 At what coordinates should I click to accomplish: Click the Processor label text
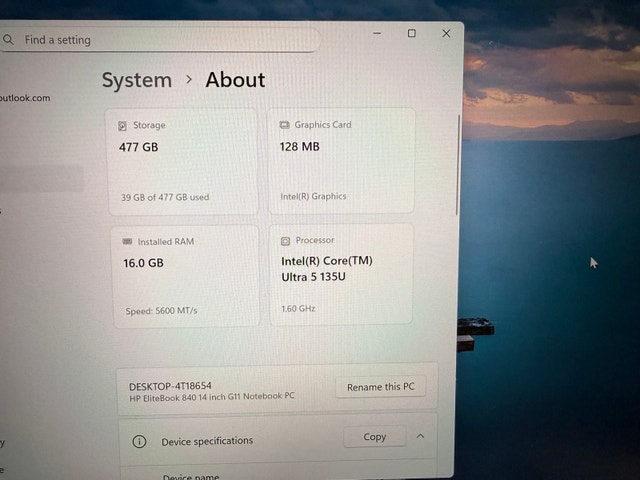315,240
